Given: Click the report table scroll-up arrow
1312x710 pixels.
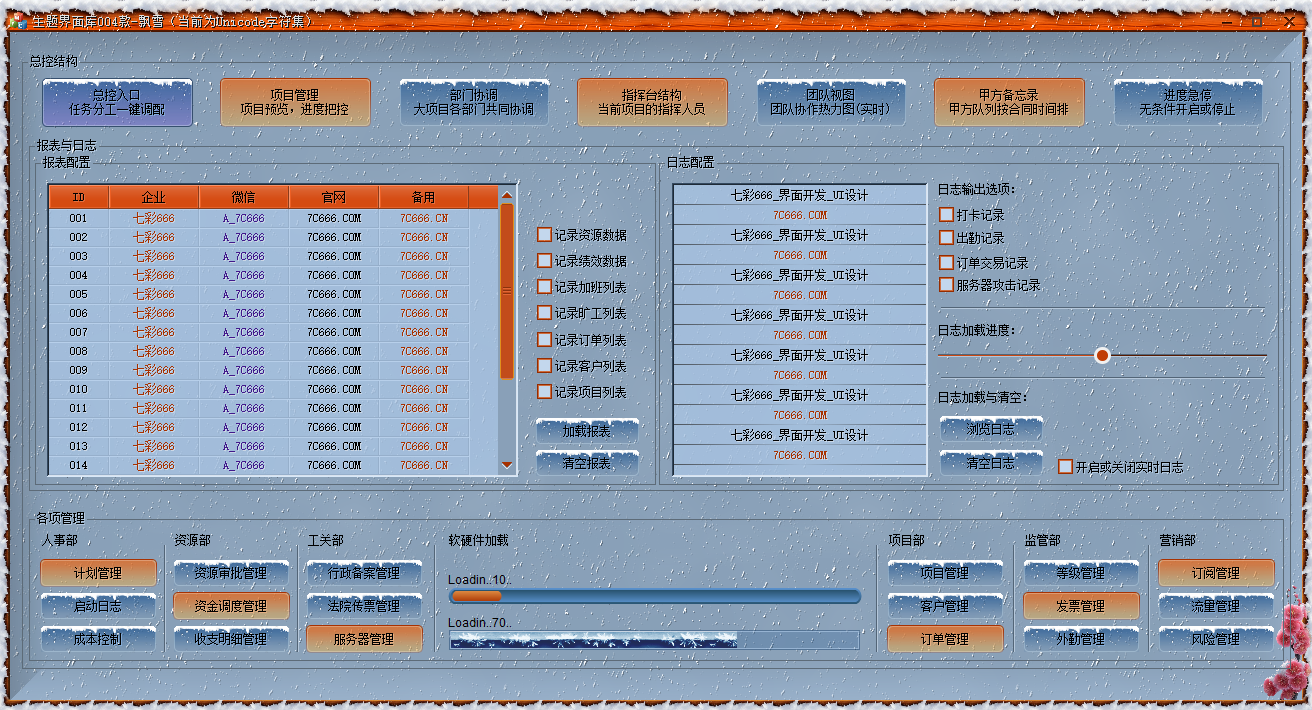Looking at the screenshot, I should click(x=507, y=196).
